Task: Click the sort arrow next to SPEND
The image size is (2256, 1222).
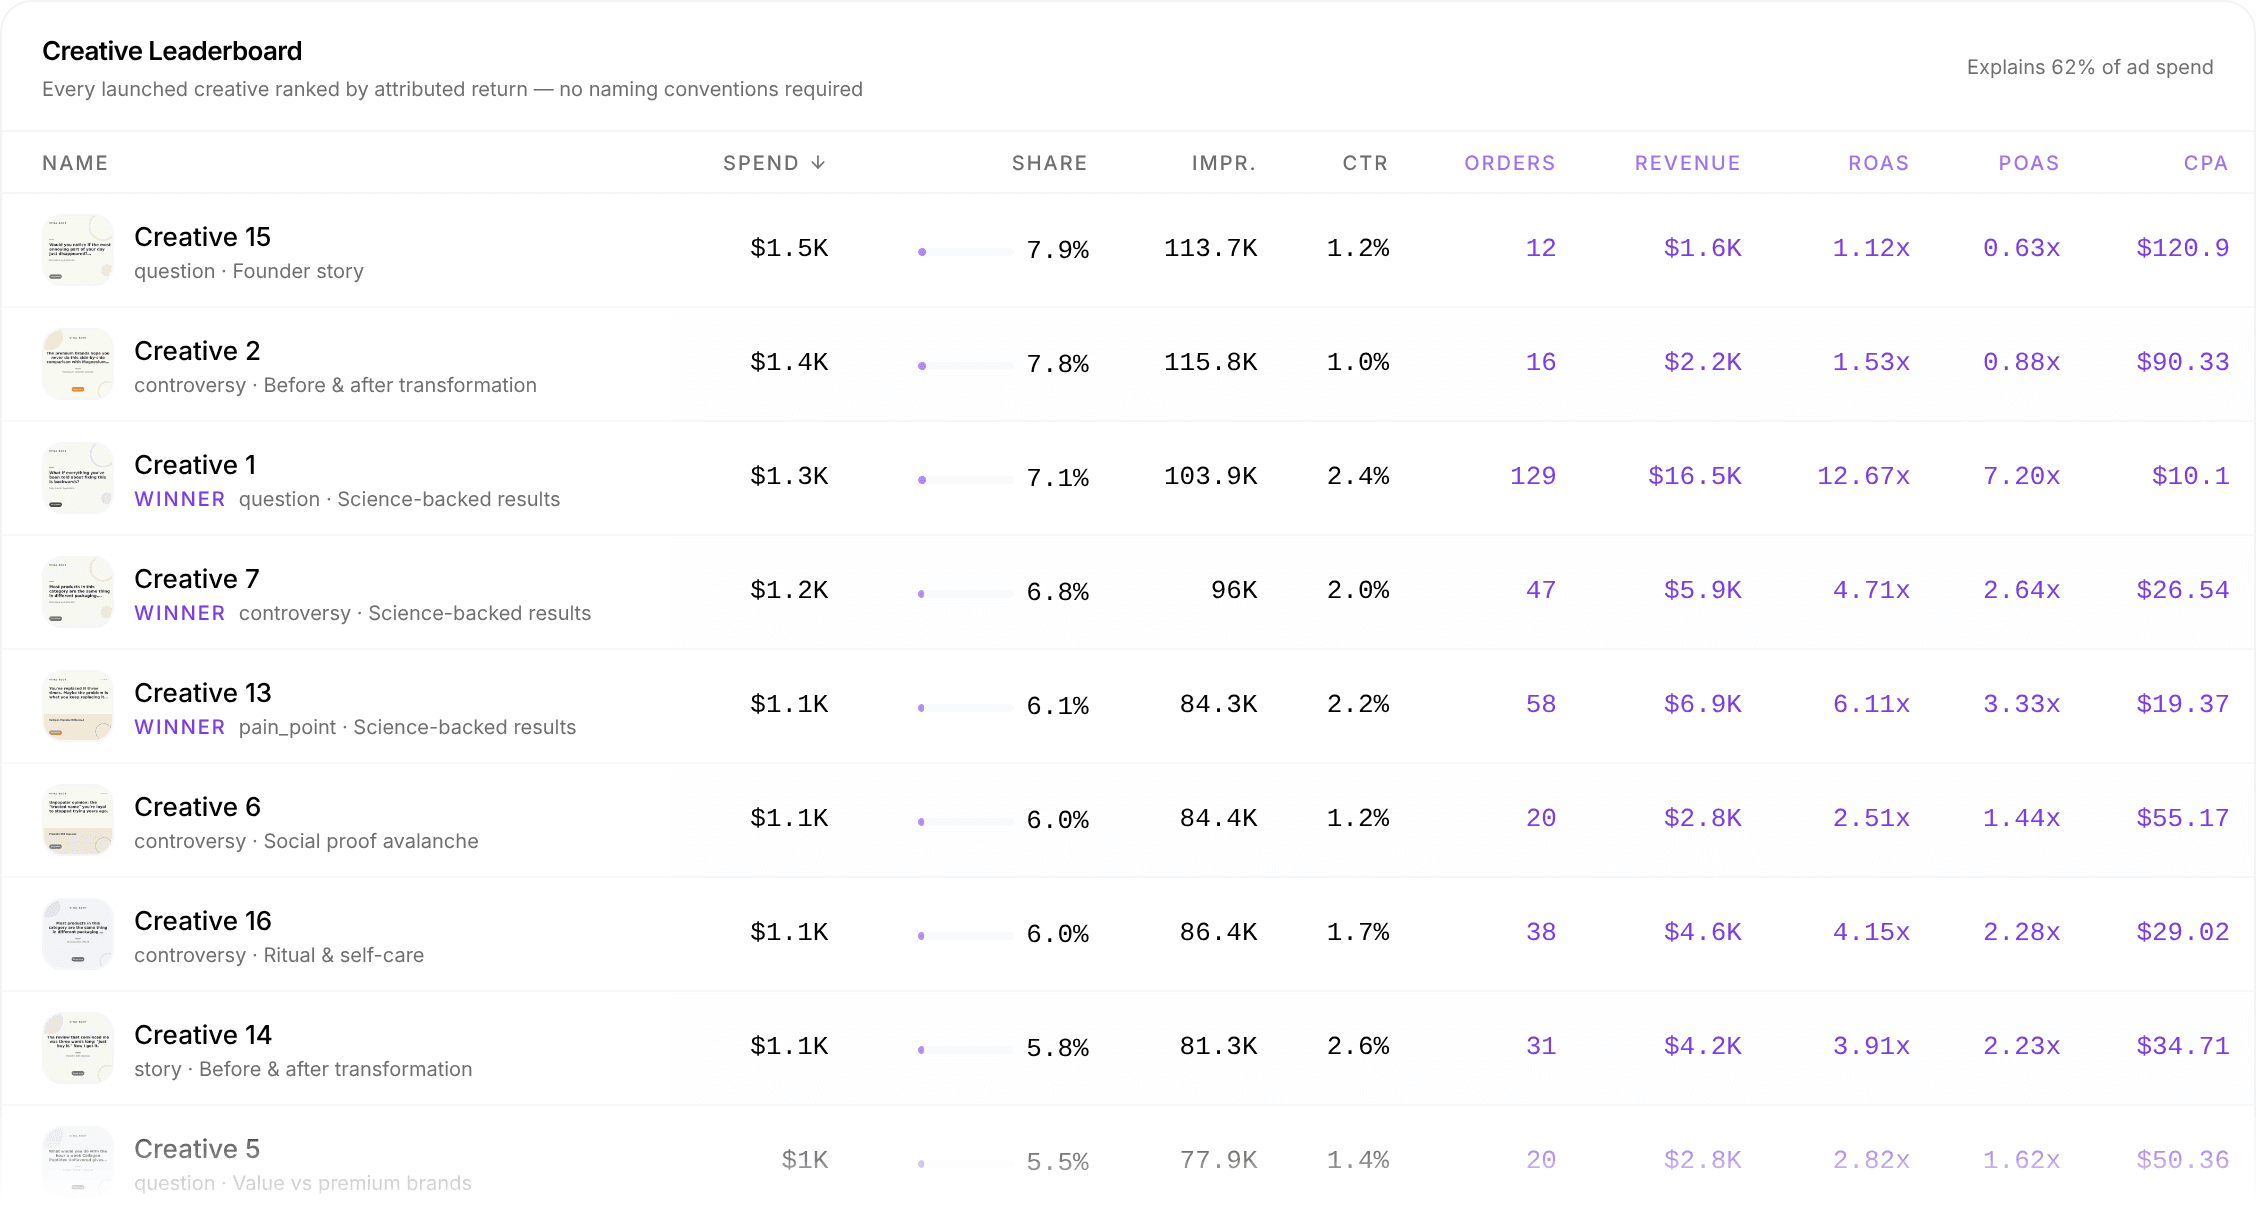Action: point(818,163)
